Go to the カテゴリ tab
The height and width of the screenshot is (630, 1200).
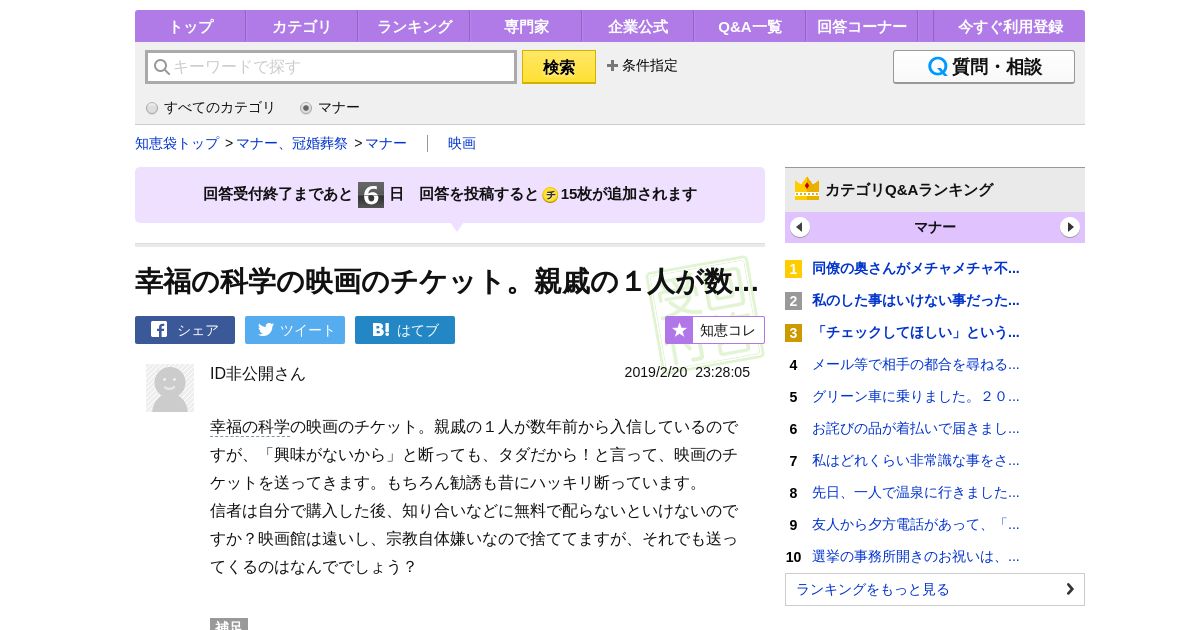coord(302,26)
